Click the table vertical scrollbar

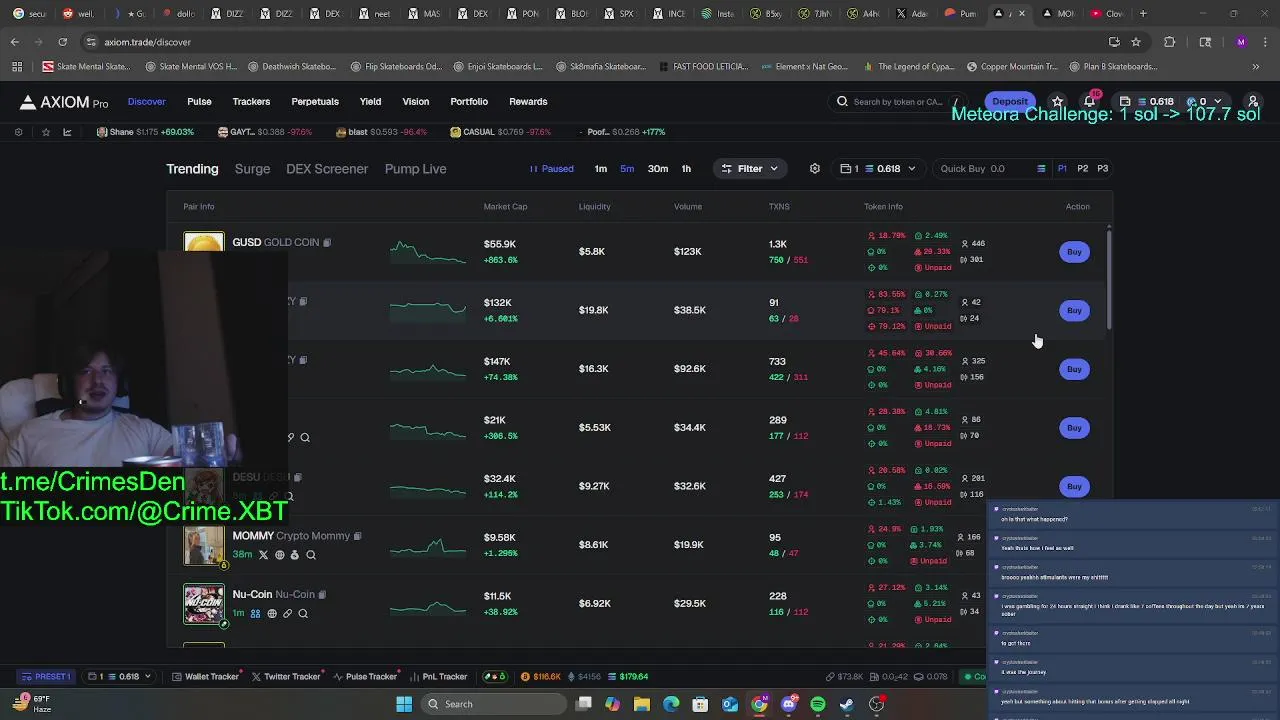coord(1109,280)
